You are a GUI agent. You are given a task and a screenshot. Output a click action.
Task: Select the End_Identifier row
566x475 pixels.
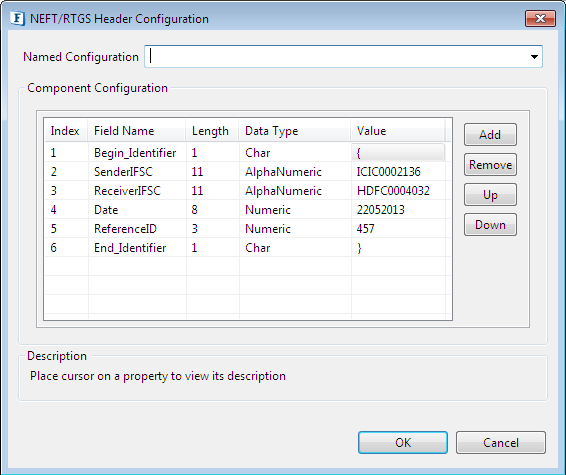(x=245, y=248)
